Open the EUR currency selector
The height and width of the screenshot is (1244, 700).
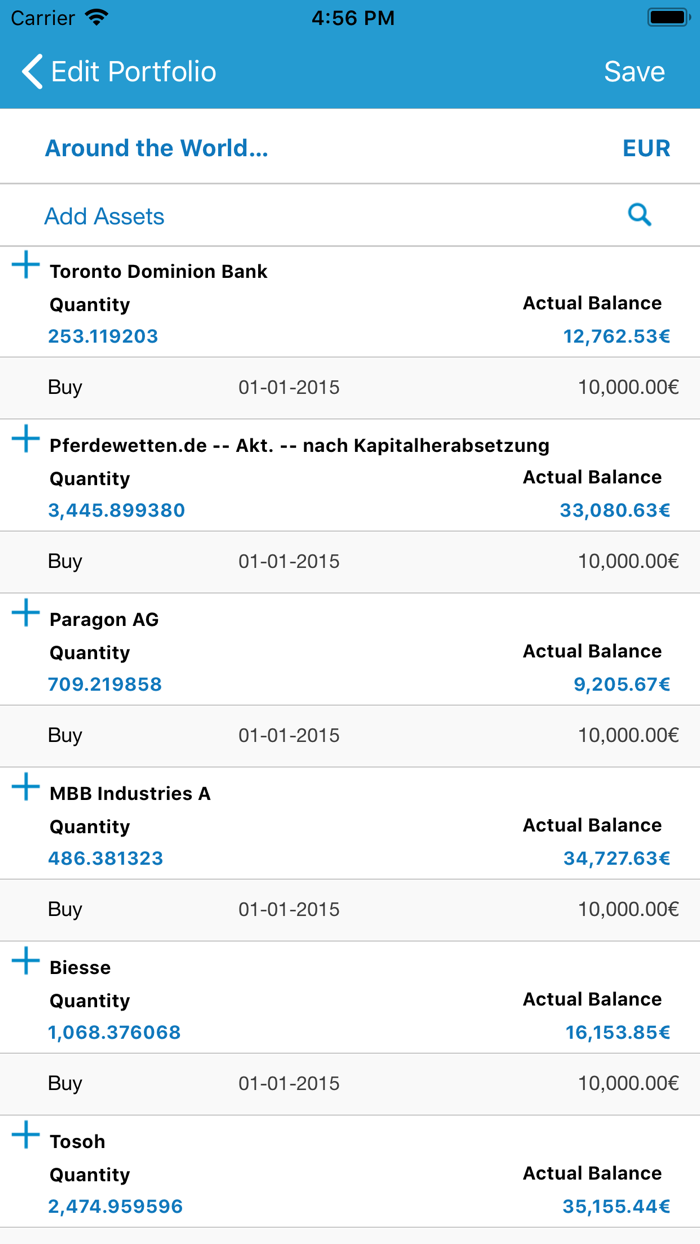tap(646, 148)
